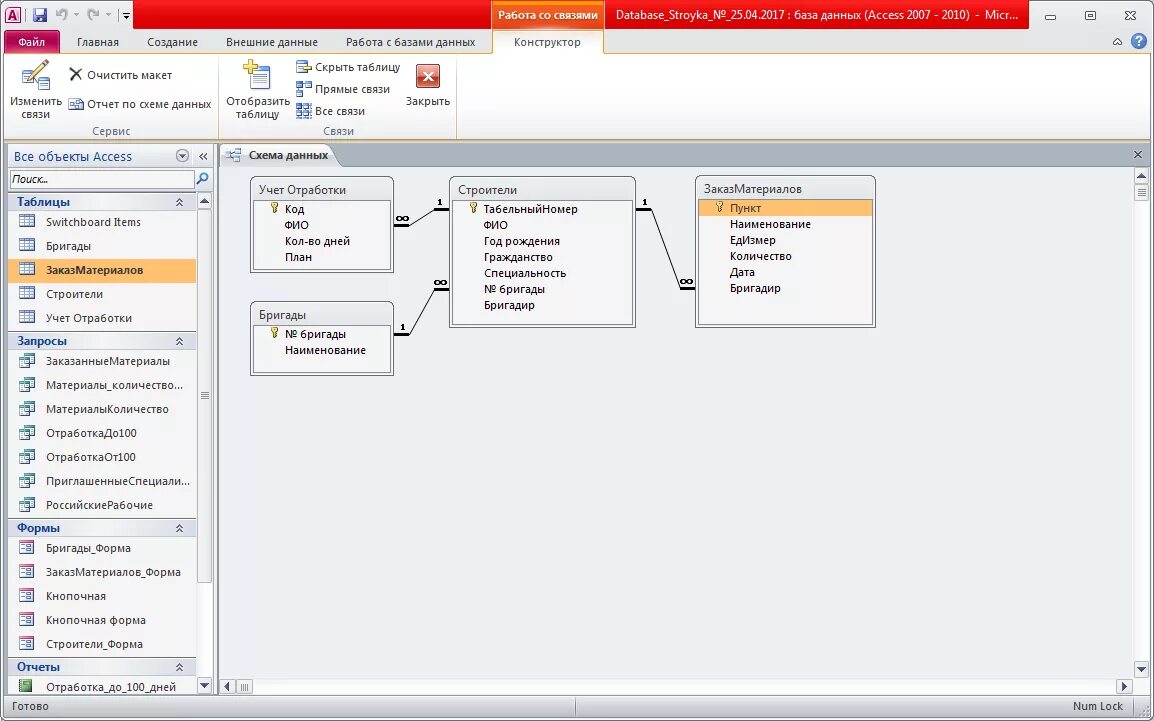The height and width of the screenshot is (721, 1154).
Task: Select Строители table in navigation pane
Action: [102, 294]
